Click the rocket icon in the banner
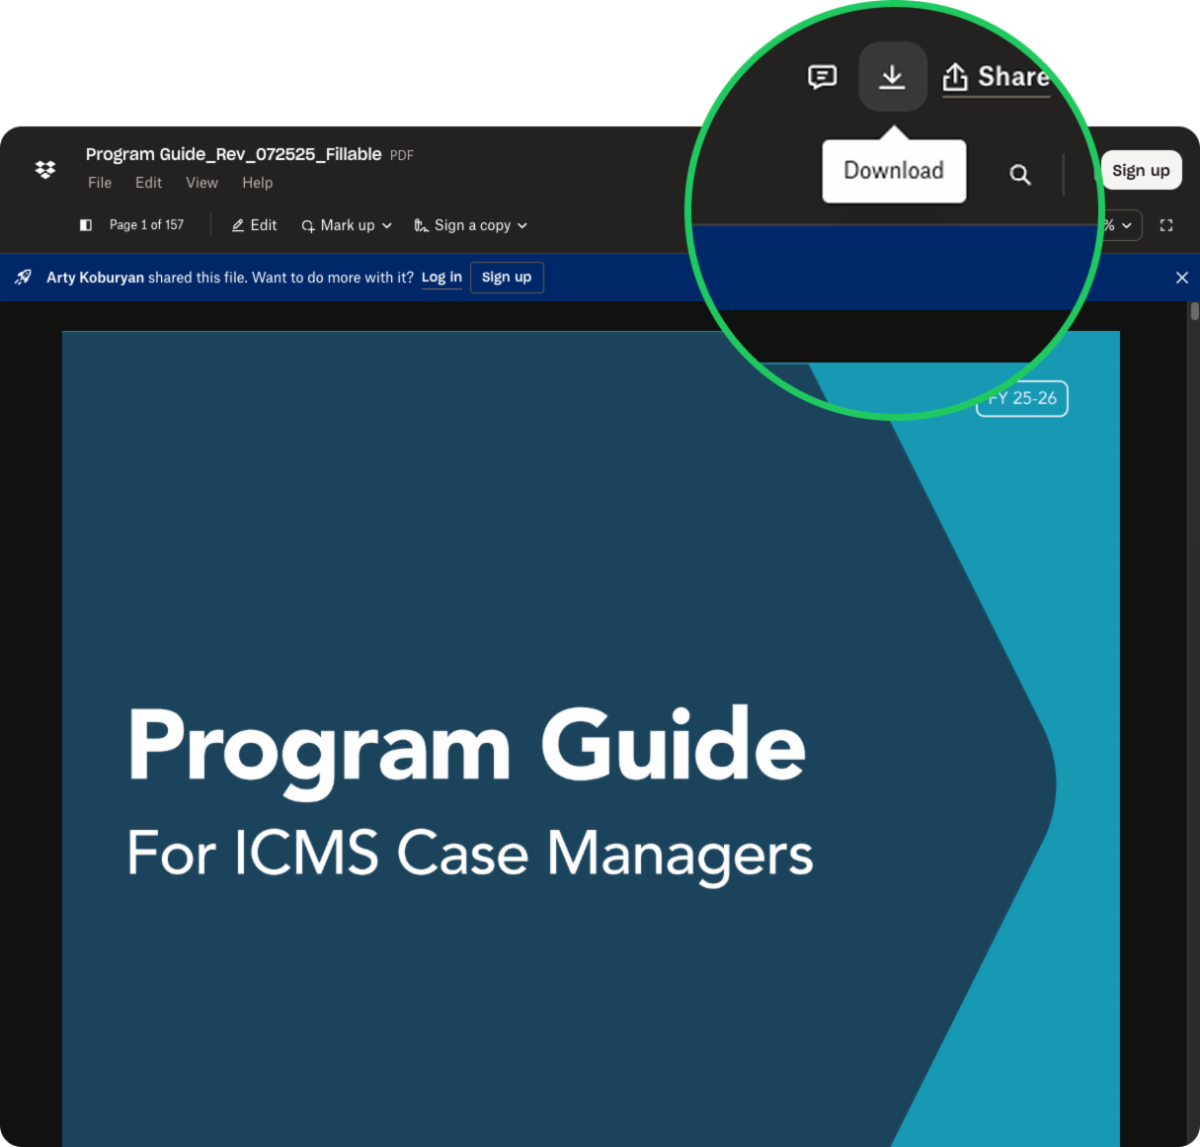1200x1147 pixels. pos(22,277)
